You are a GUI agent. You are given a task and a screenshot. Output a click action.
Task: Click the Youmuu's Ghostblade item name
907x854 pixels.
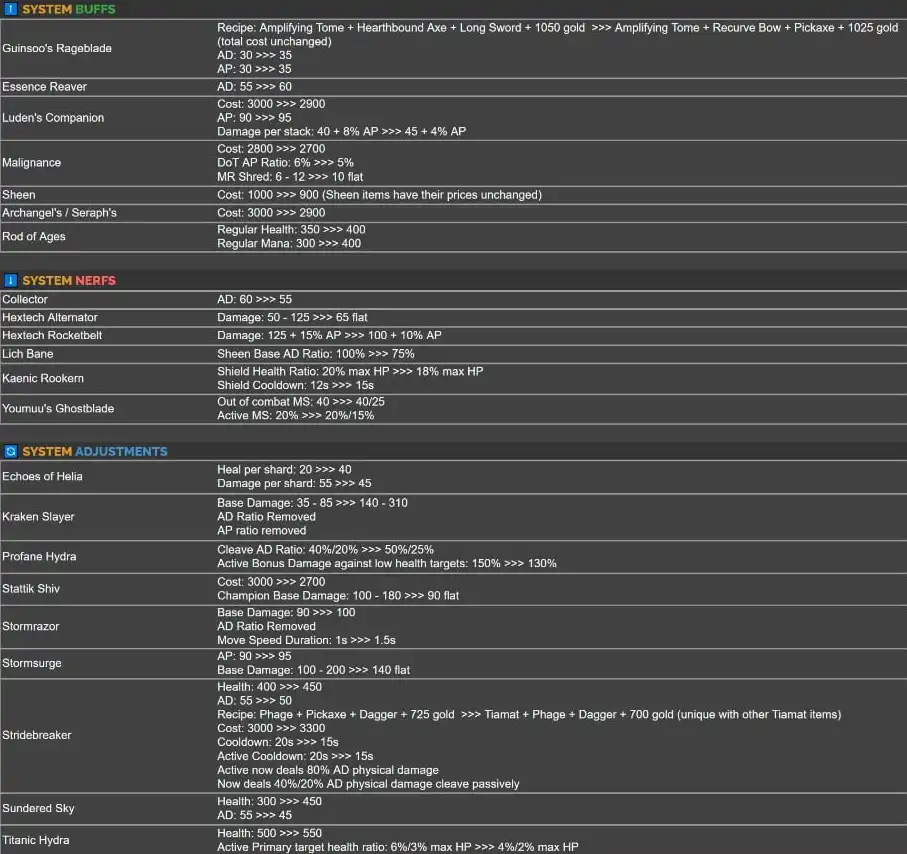[x=58, y=408]
